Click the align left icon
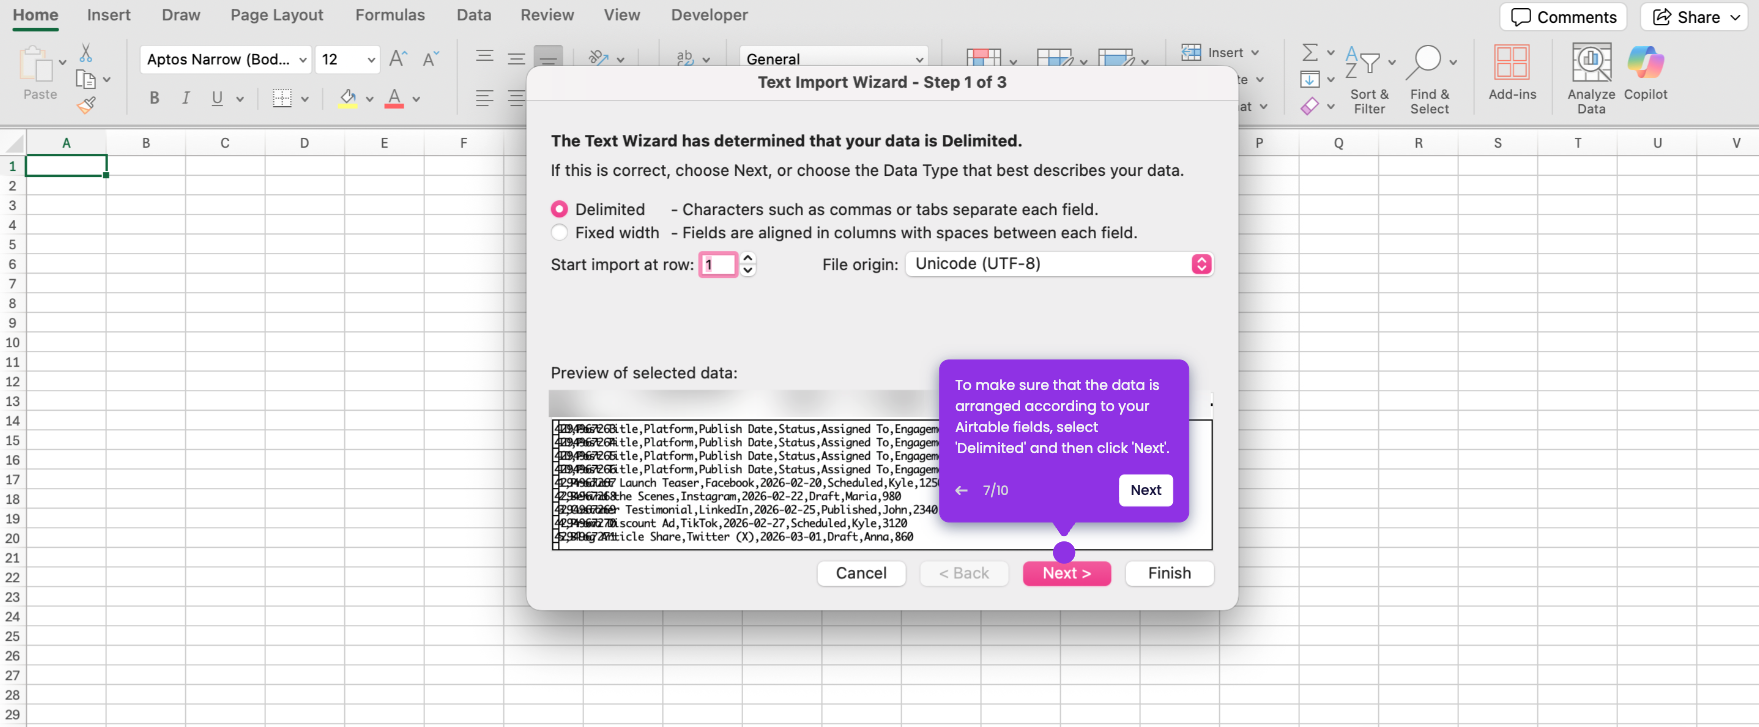The height and width of the screenshot is (727, 1759). pos(485,98)
